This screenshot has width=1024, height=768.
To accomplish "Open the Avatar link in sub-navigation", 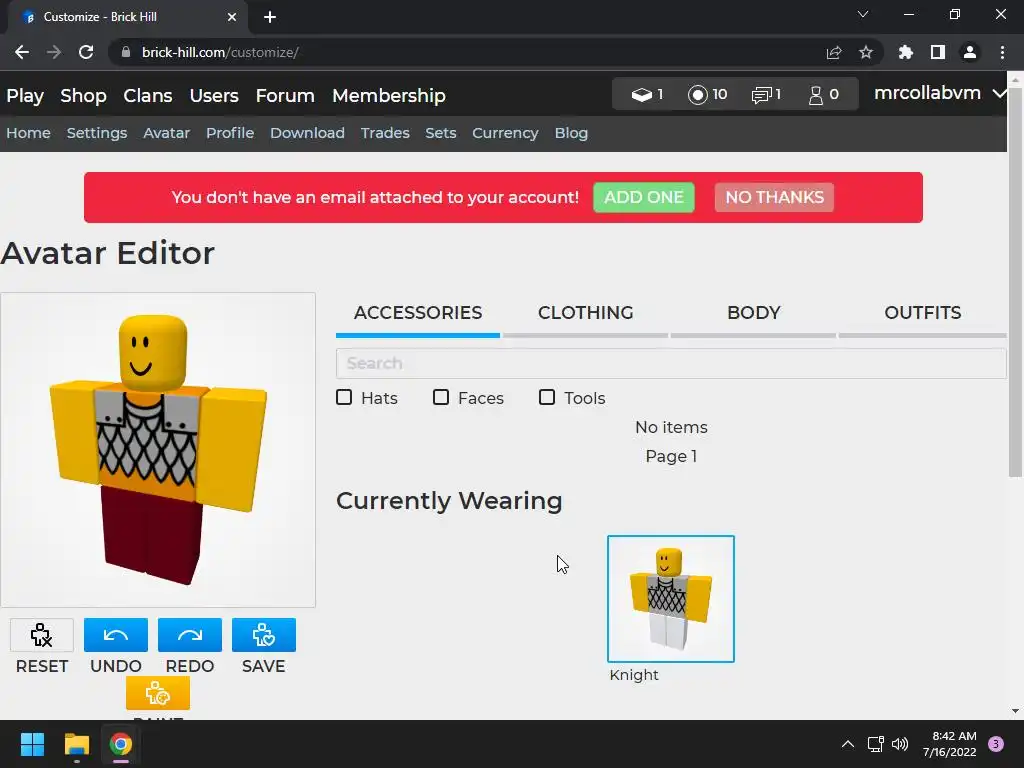I will click(167, 133).
